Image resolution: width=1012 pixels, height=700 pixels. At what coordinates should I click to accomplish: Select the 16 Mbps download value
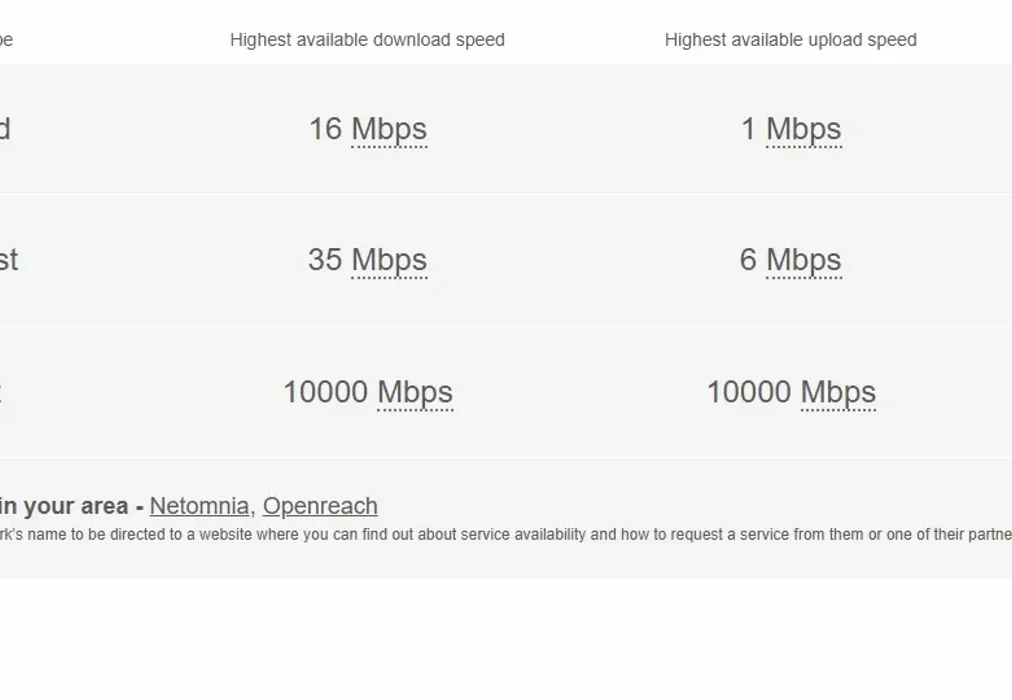point(368,129)
